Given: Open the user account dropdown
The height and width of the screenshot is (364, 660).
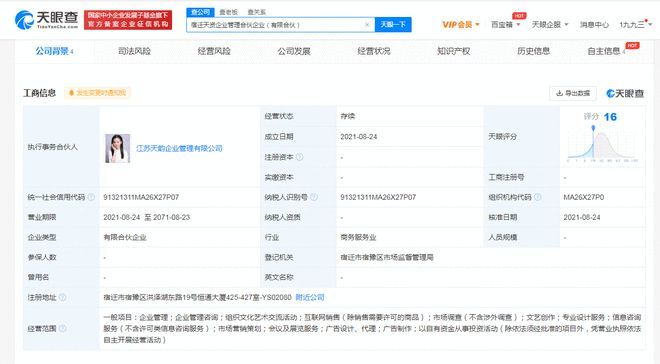Looking at the screenshot, I should [635, 25].
